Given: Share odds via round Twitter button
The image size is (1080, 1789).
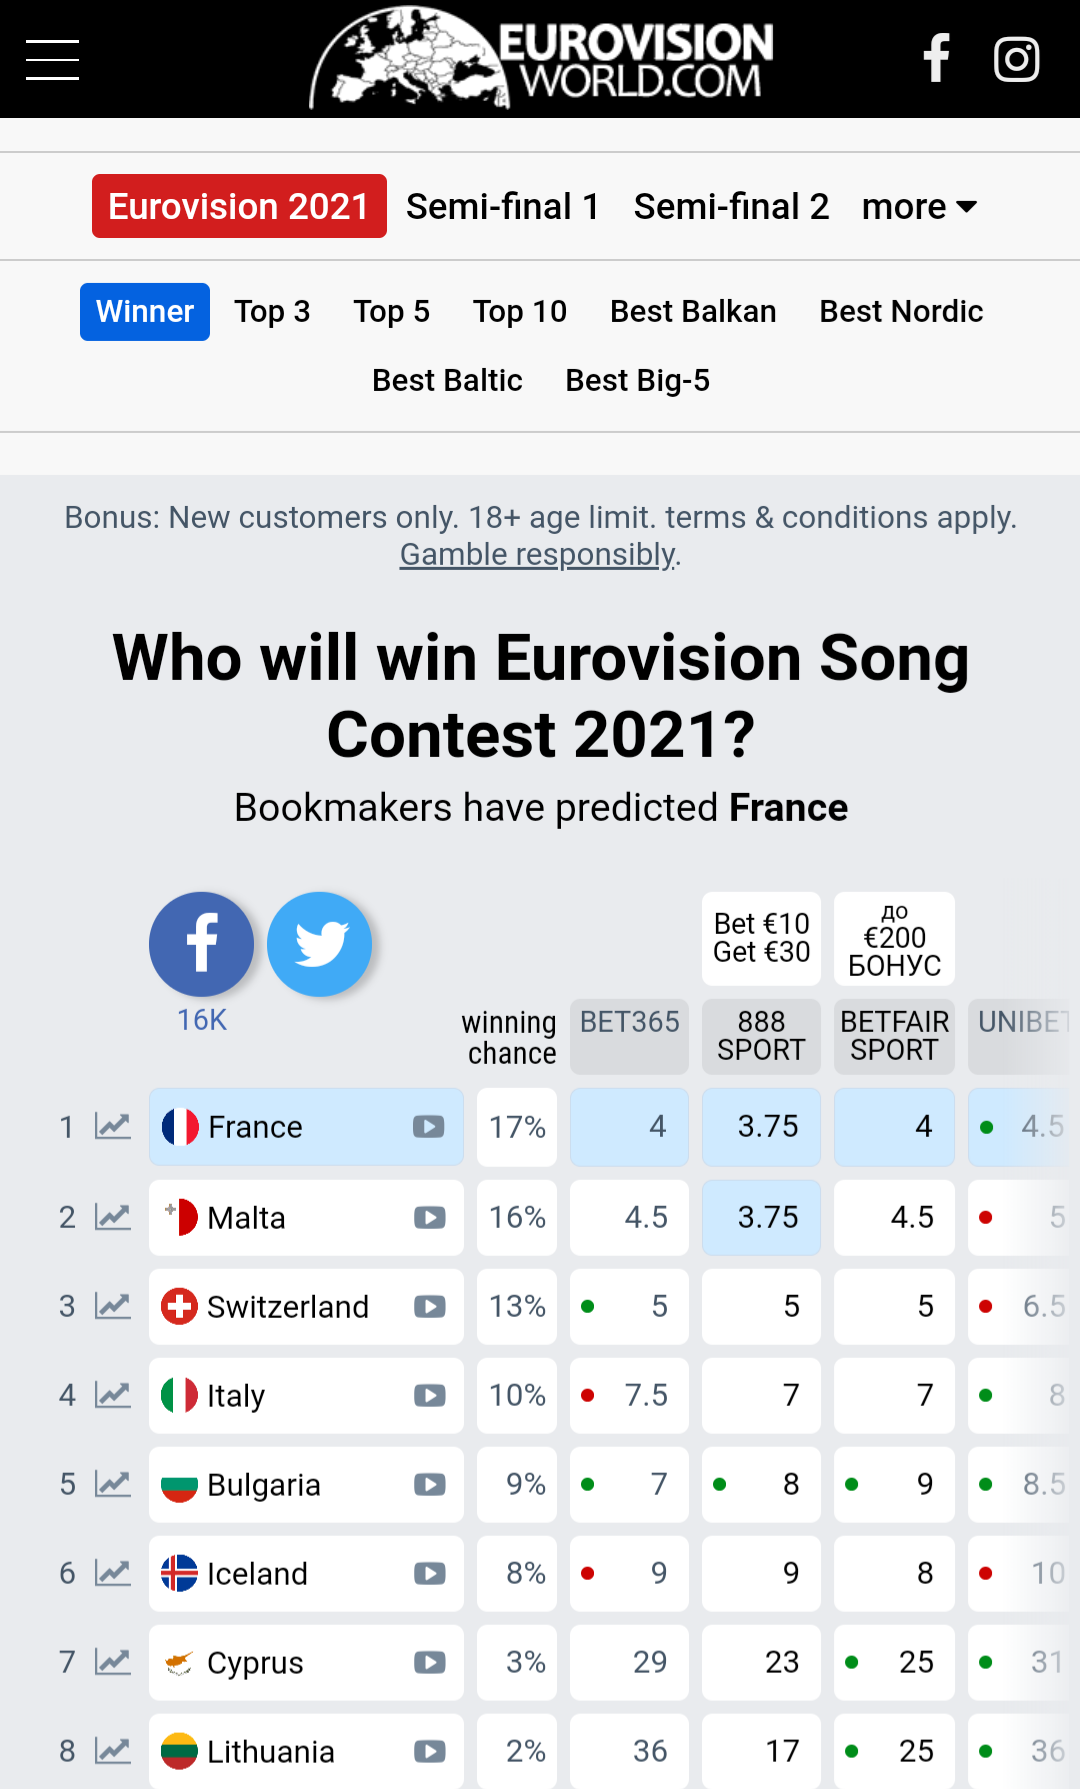Looking at the screenshot, I should [320, 944].
